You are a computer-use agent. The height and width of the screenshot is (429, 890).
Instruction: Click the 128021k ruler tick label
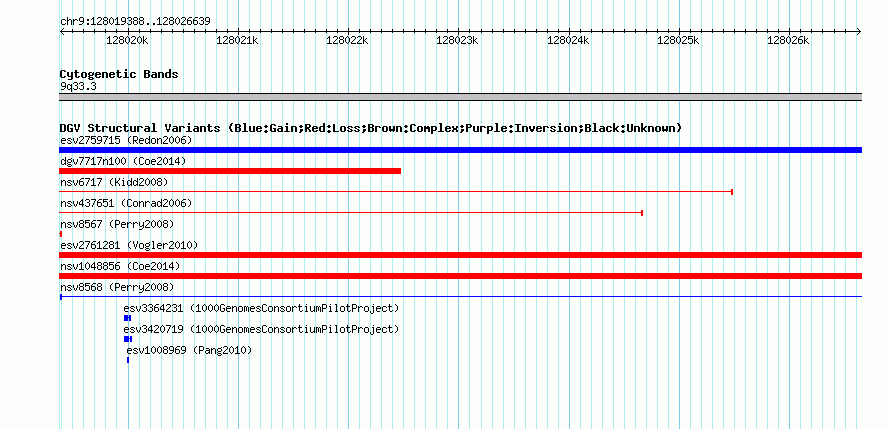coord(238,40)
